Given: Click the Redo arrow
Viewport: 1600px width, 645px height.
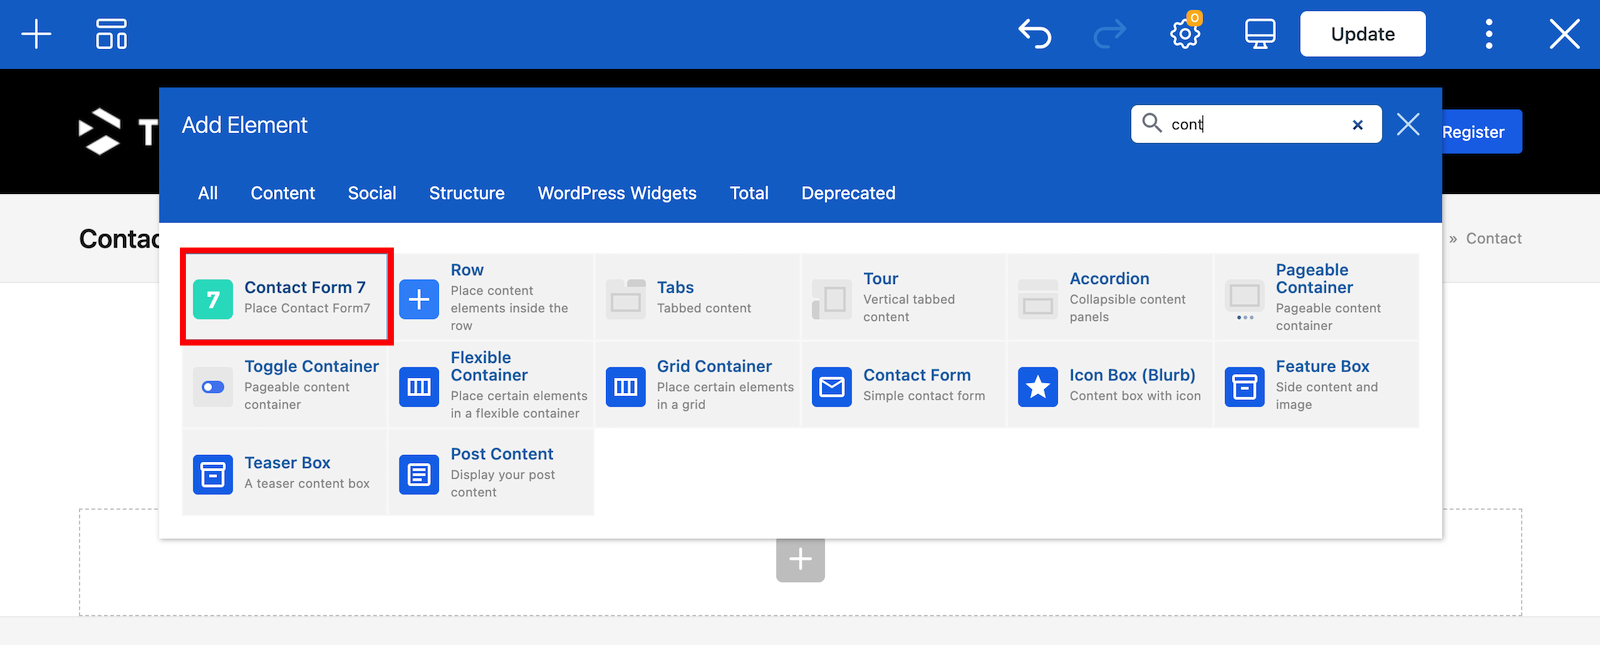Looking at the screenshot, I should tap(1110, 34).
